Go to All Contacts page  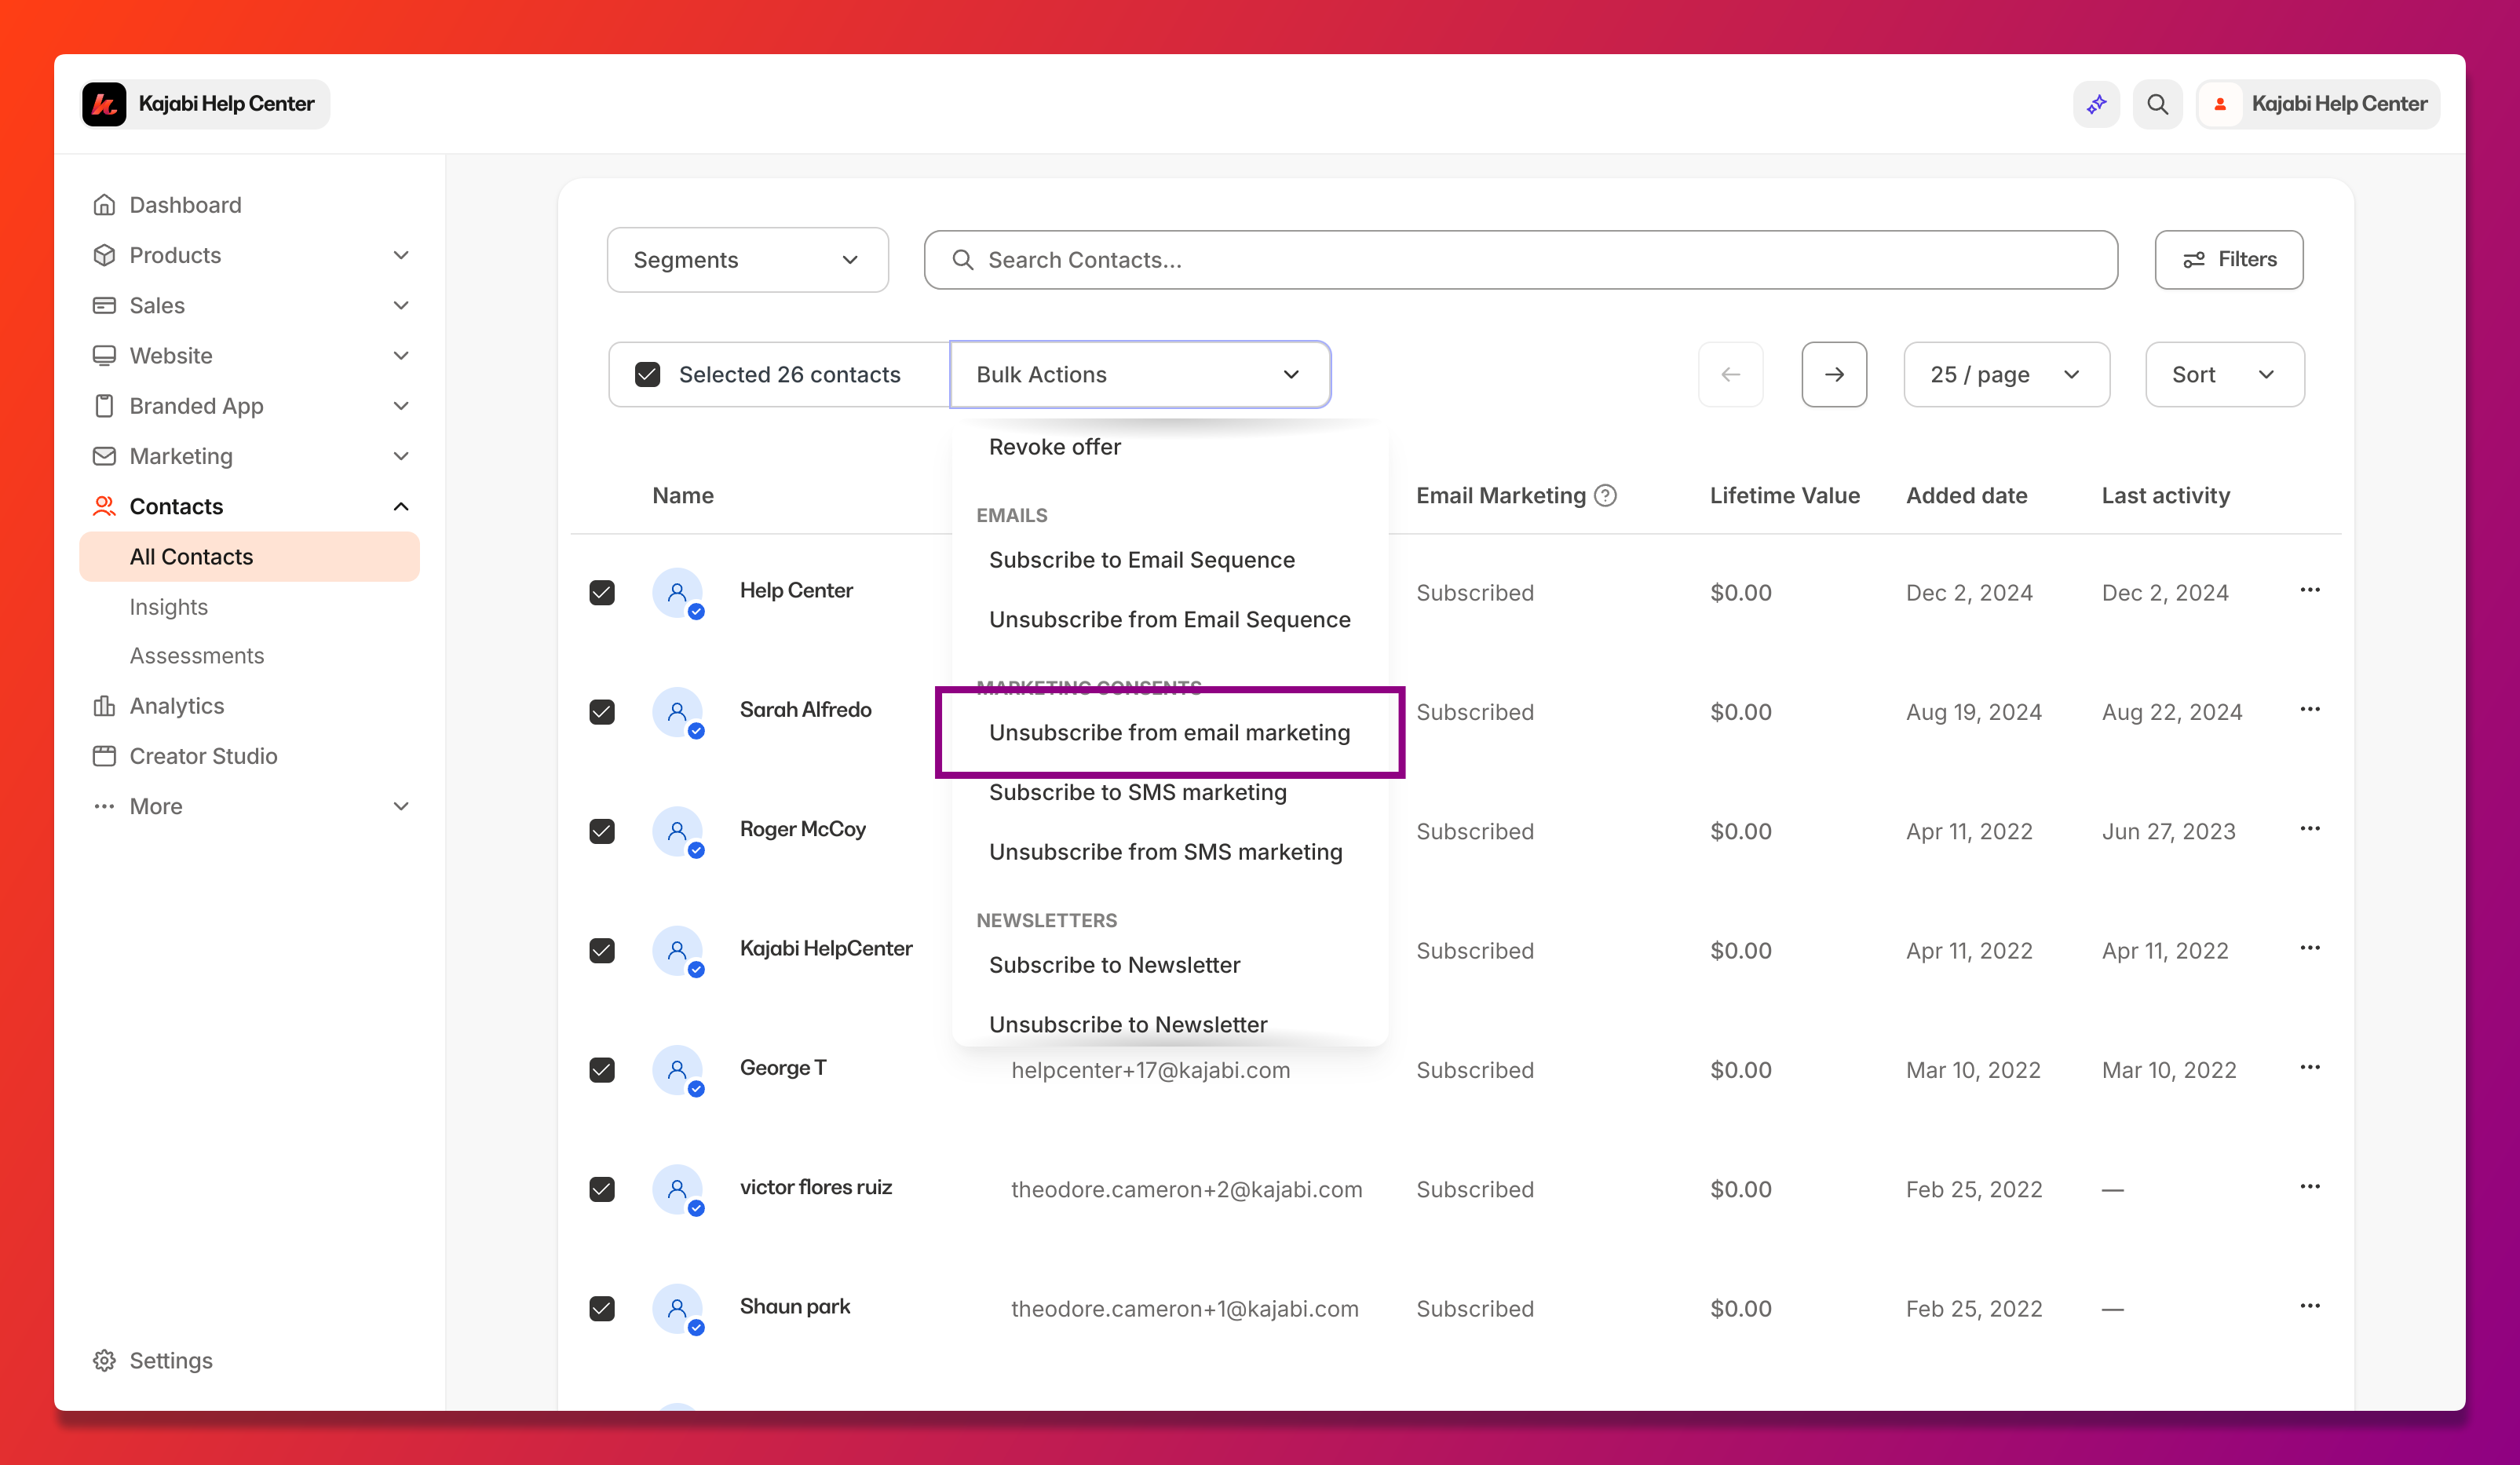coord(249,557)
